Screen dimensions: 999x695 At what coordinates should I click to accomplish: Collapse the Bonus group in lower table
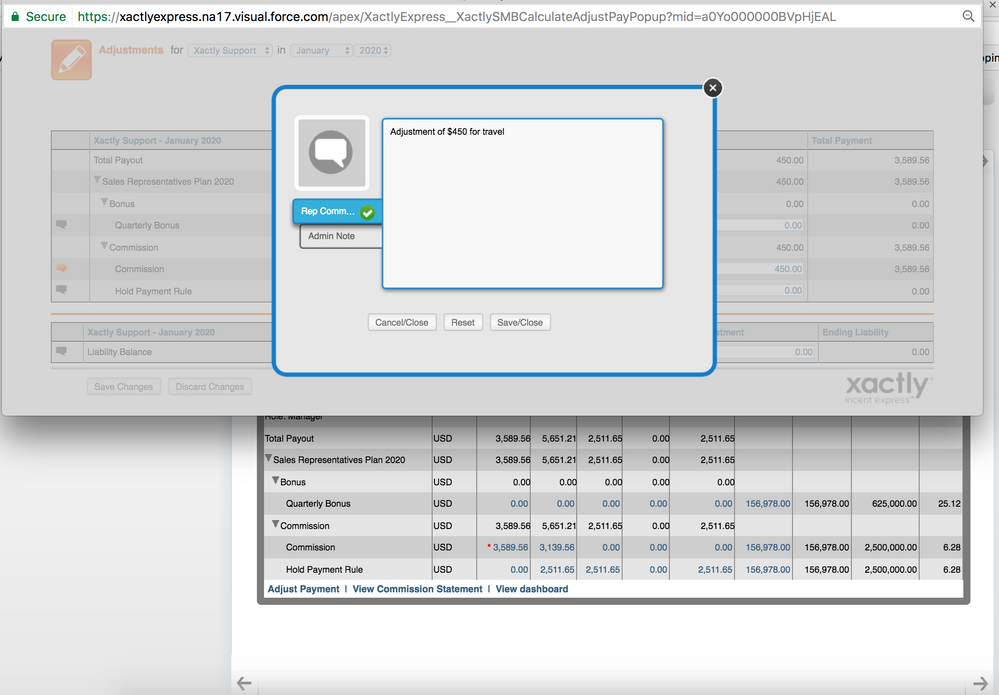[276, 480]
